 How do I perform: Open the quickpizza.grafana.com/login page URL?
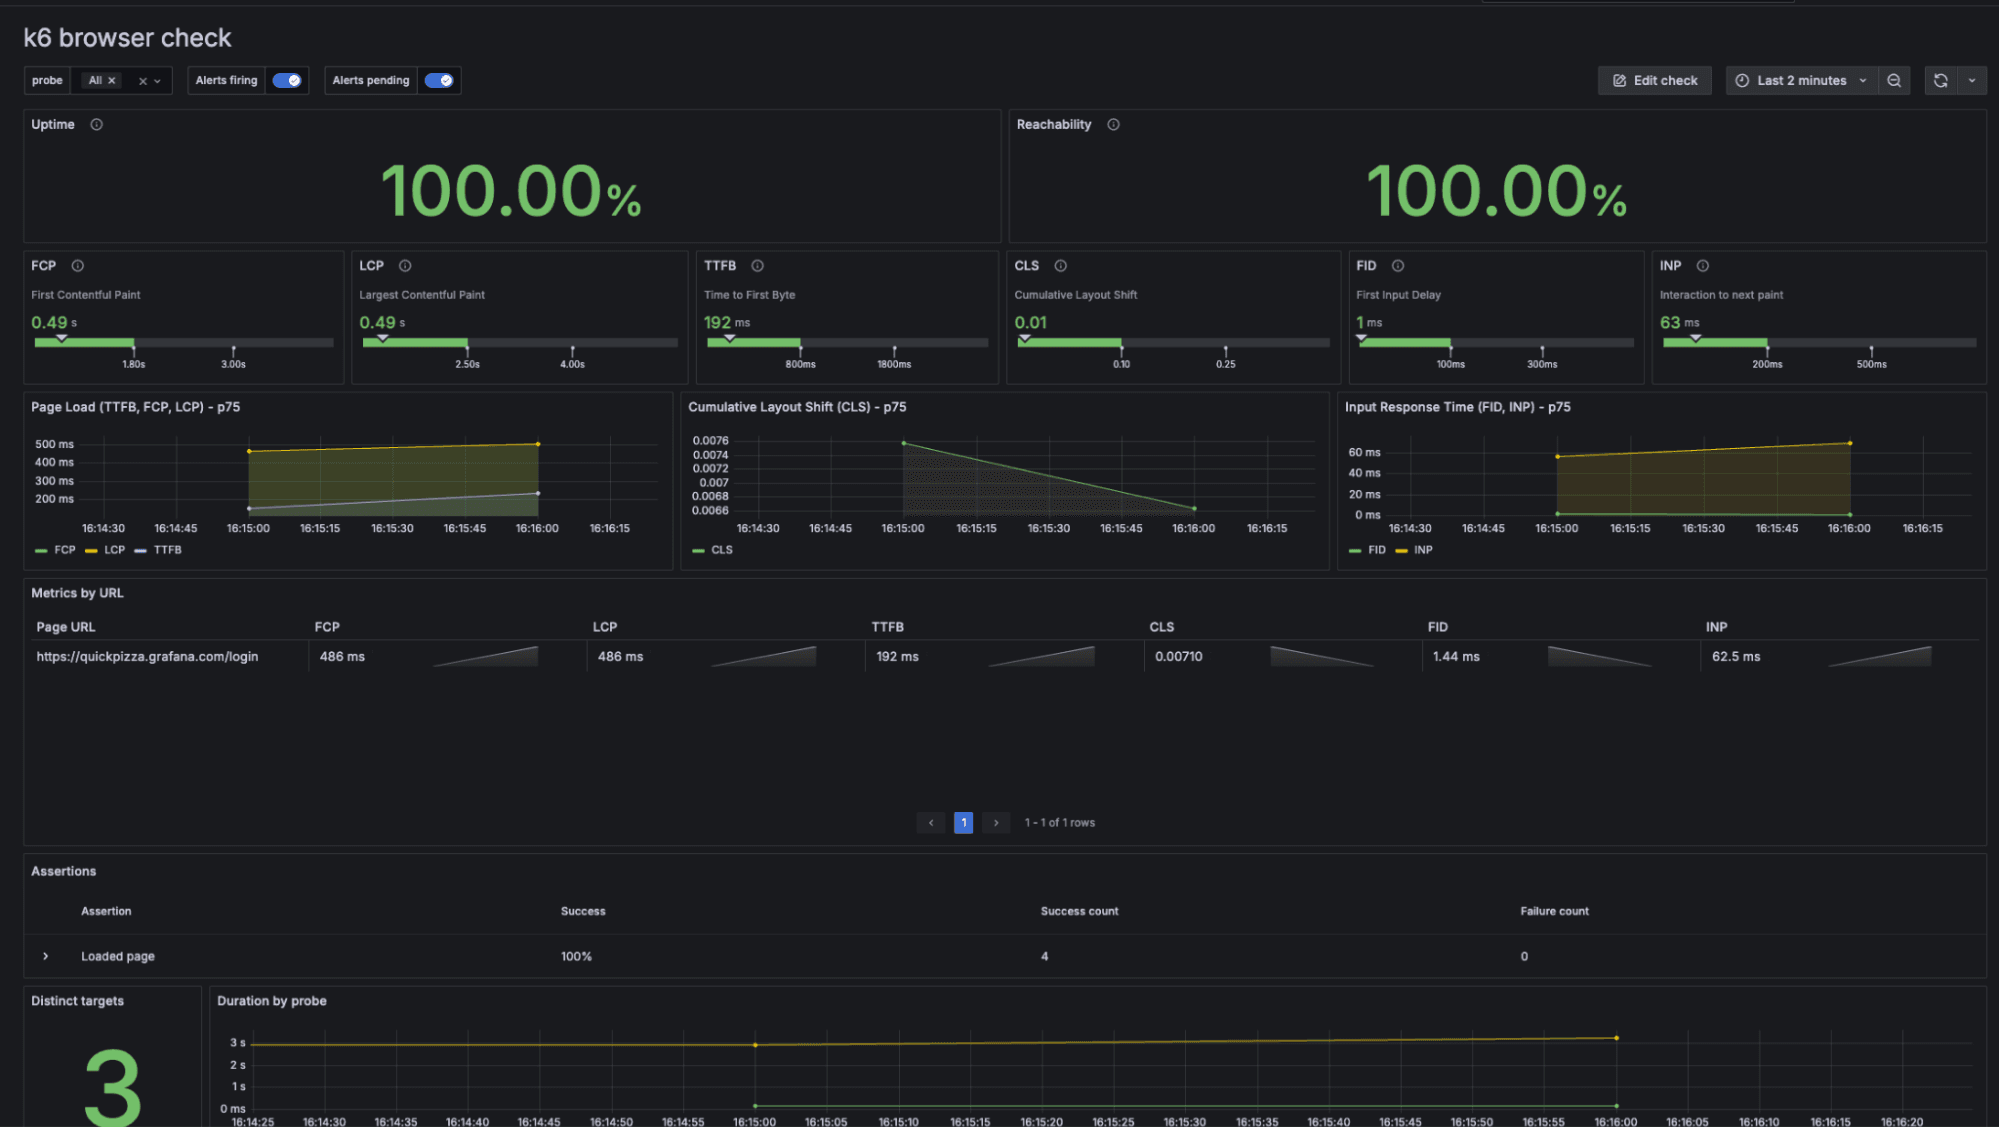[x=146, y=656]
